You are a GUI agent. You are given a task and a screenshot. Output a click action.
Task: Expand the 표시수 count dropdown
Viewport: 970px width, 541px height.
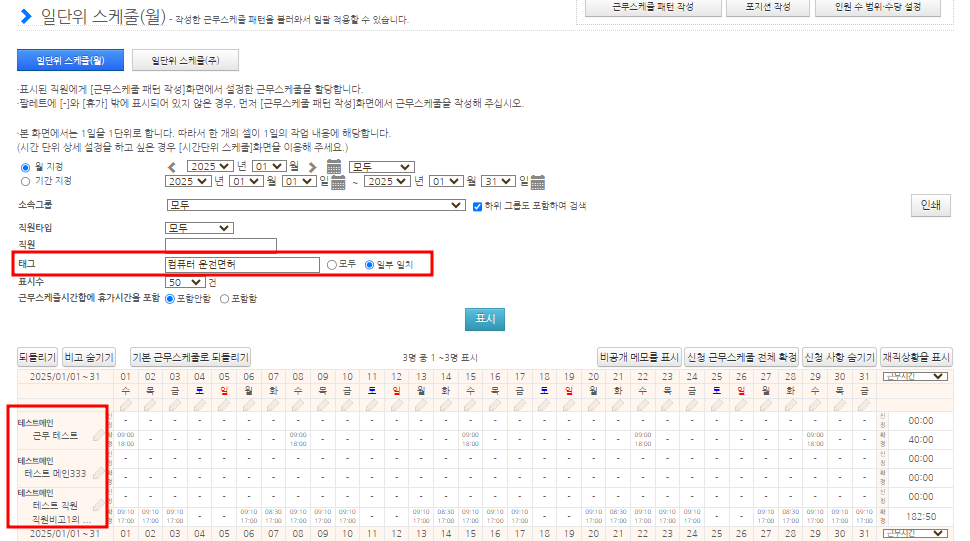(184, 282)
